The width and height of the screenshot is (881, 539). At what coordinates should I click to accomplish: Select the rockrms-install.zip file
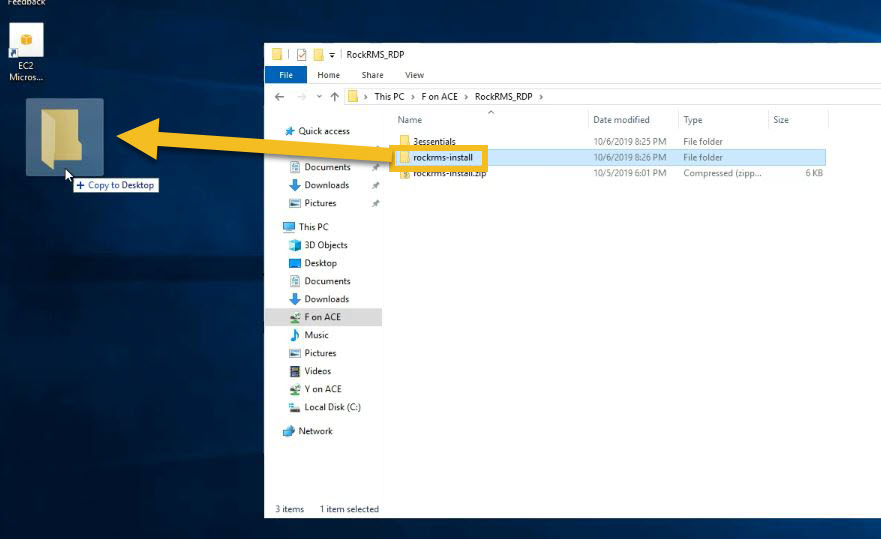[449, 173]
